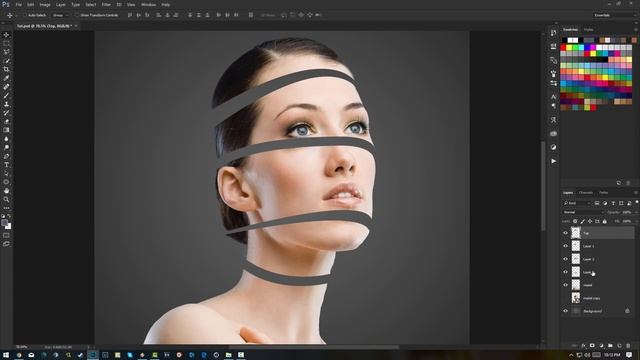Screen dimensions: 640x360
Task: Select the Crop tool
Action: tap(6, 69)
